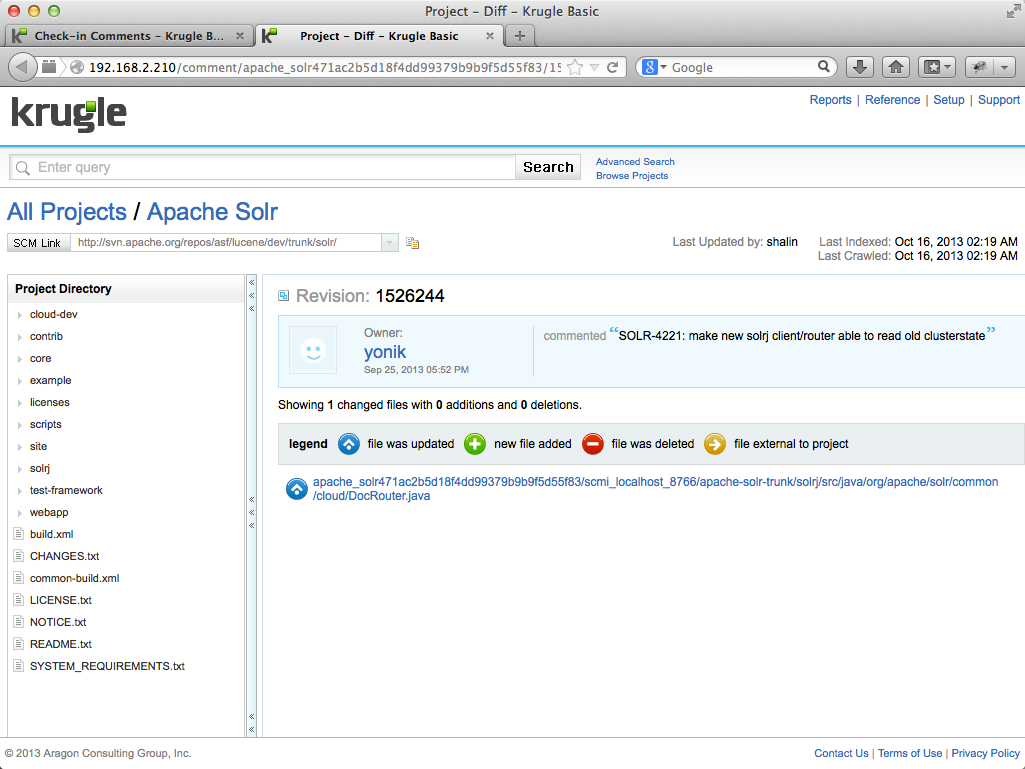Expand the webapp folder
This screenshot has width=1025, height=769.
(20, 513)
